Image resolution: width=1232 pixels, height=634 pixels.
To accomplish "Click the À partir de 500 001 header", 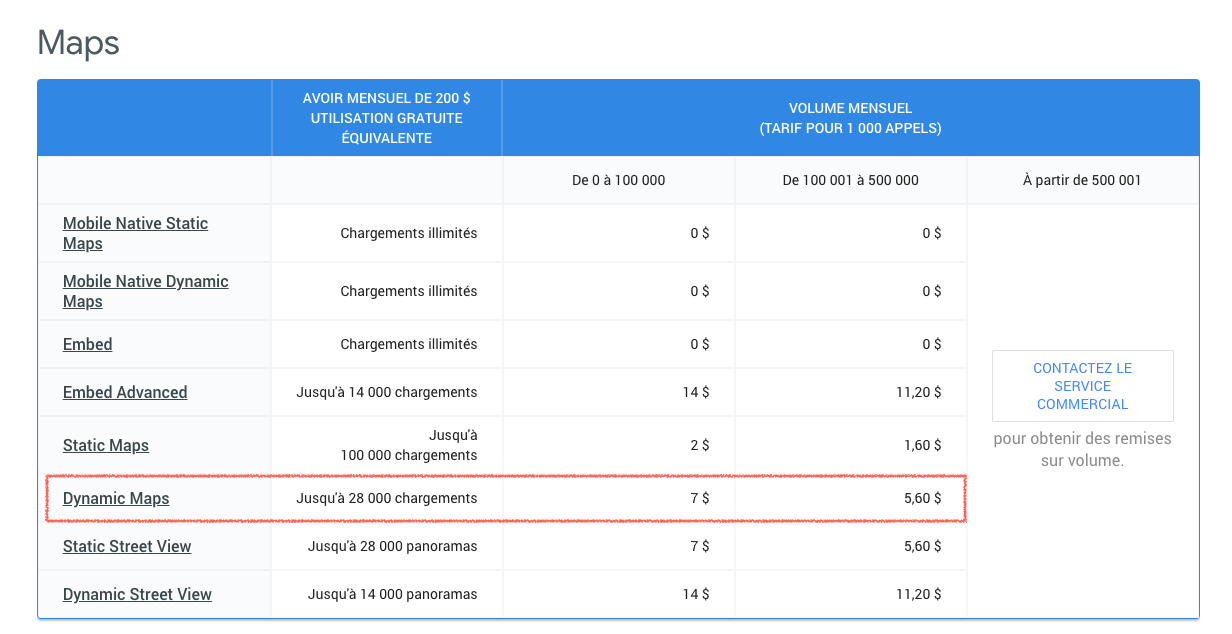I will pyautogui.click(x=1082, y=180).
